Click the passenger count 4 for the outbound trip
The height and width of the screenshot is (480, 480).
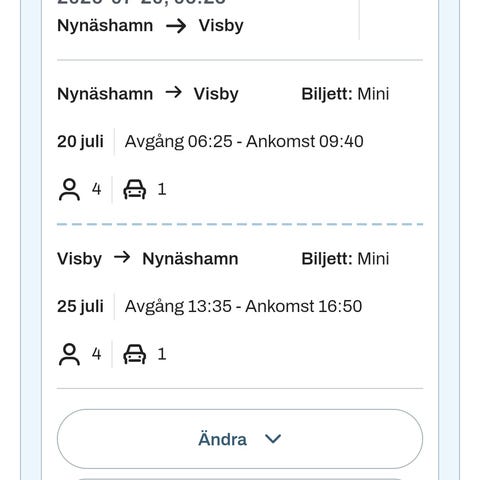[x=97, y=189]
